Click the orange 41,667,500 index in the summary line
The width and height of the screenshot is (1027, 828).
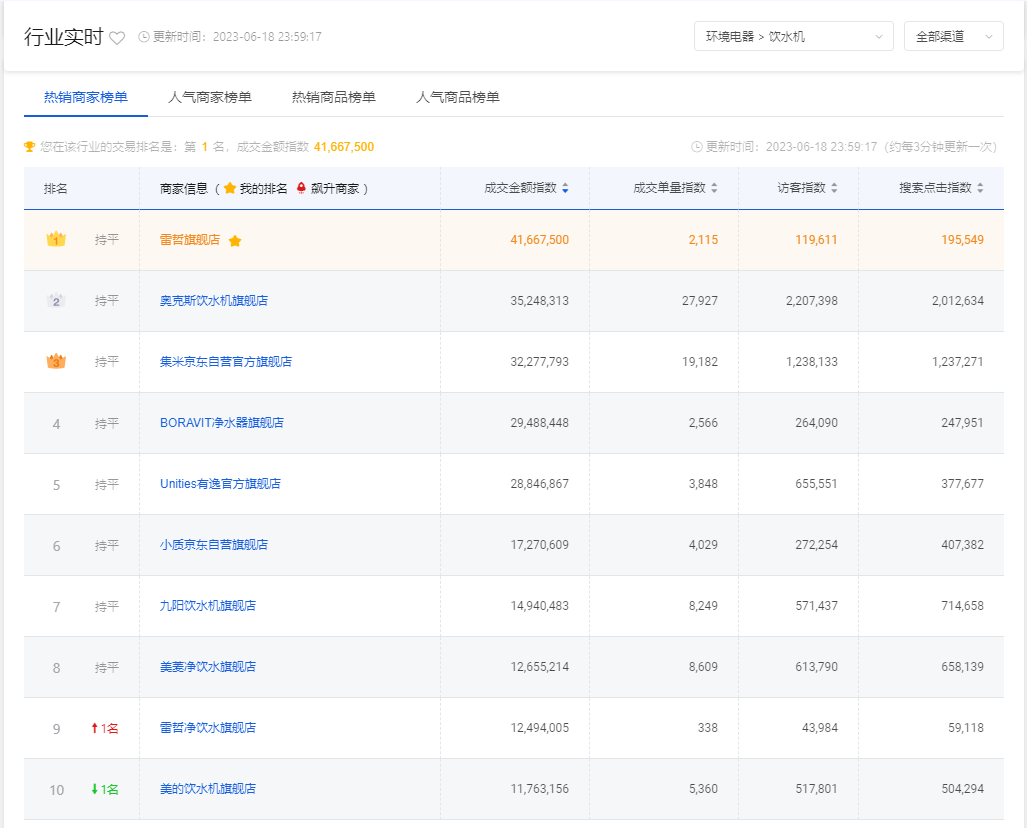[x=344, y=147]
